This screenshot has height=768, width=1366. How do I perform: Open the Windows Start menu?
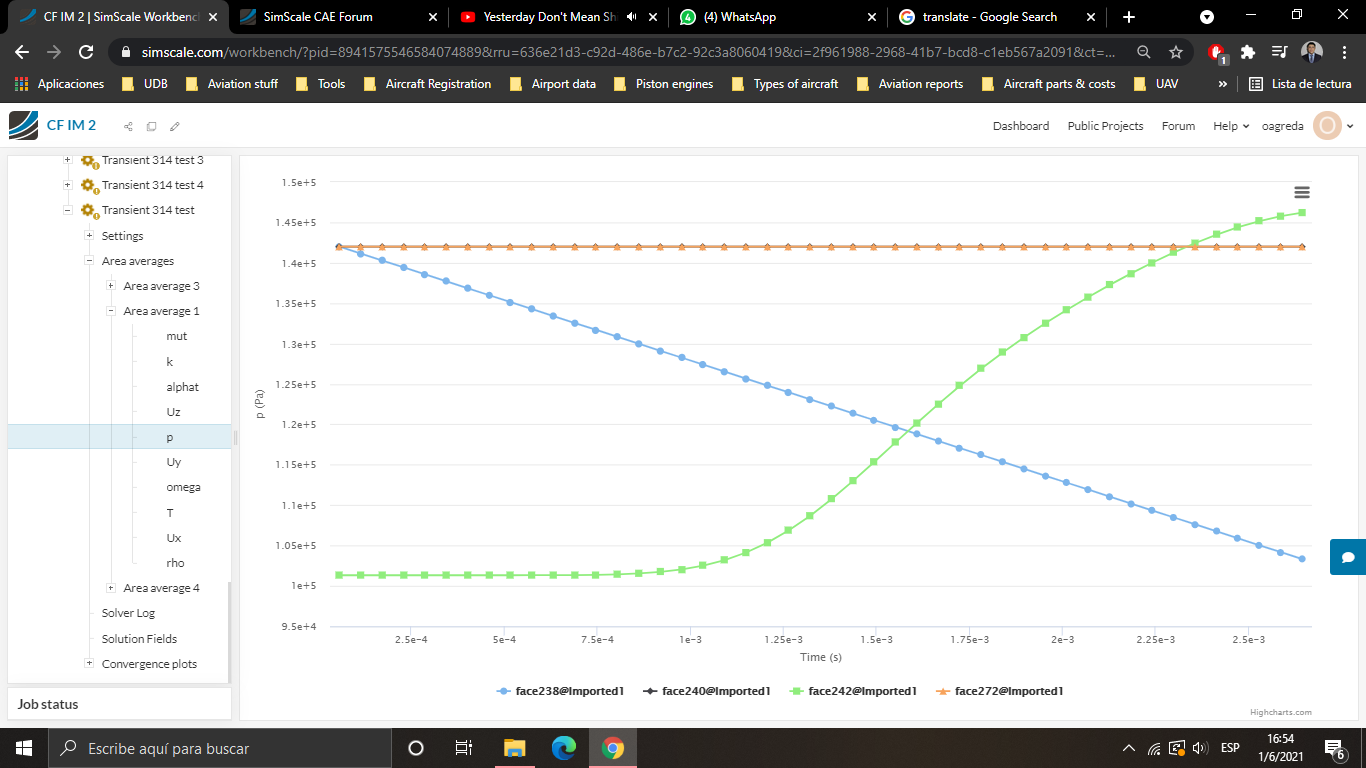[24, 748]
